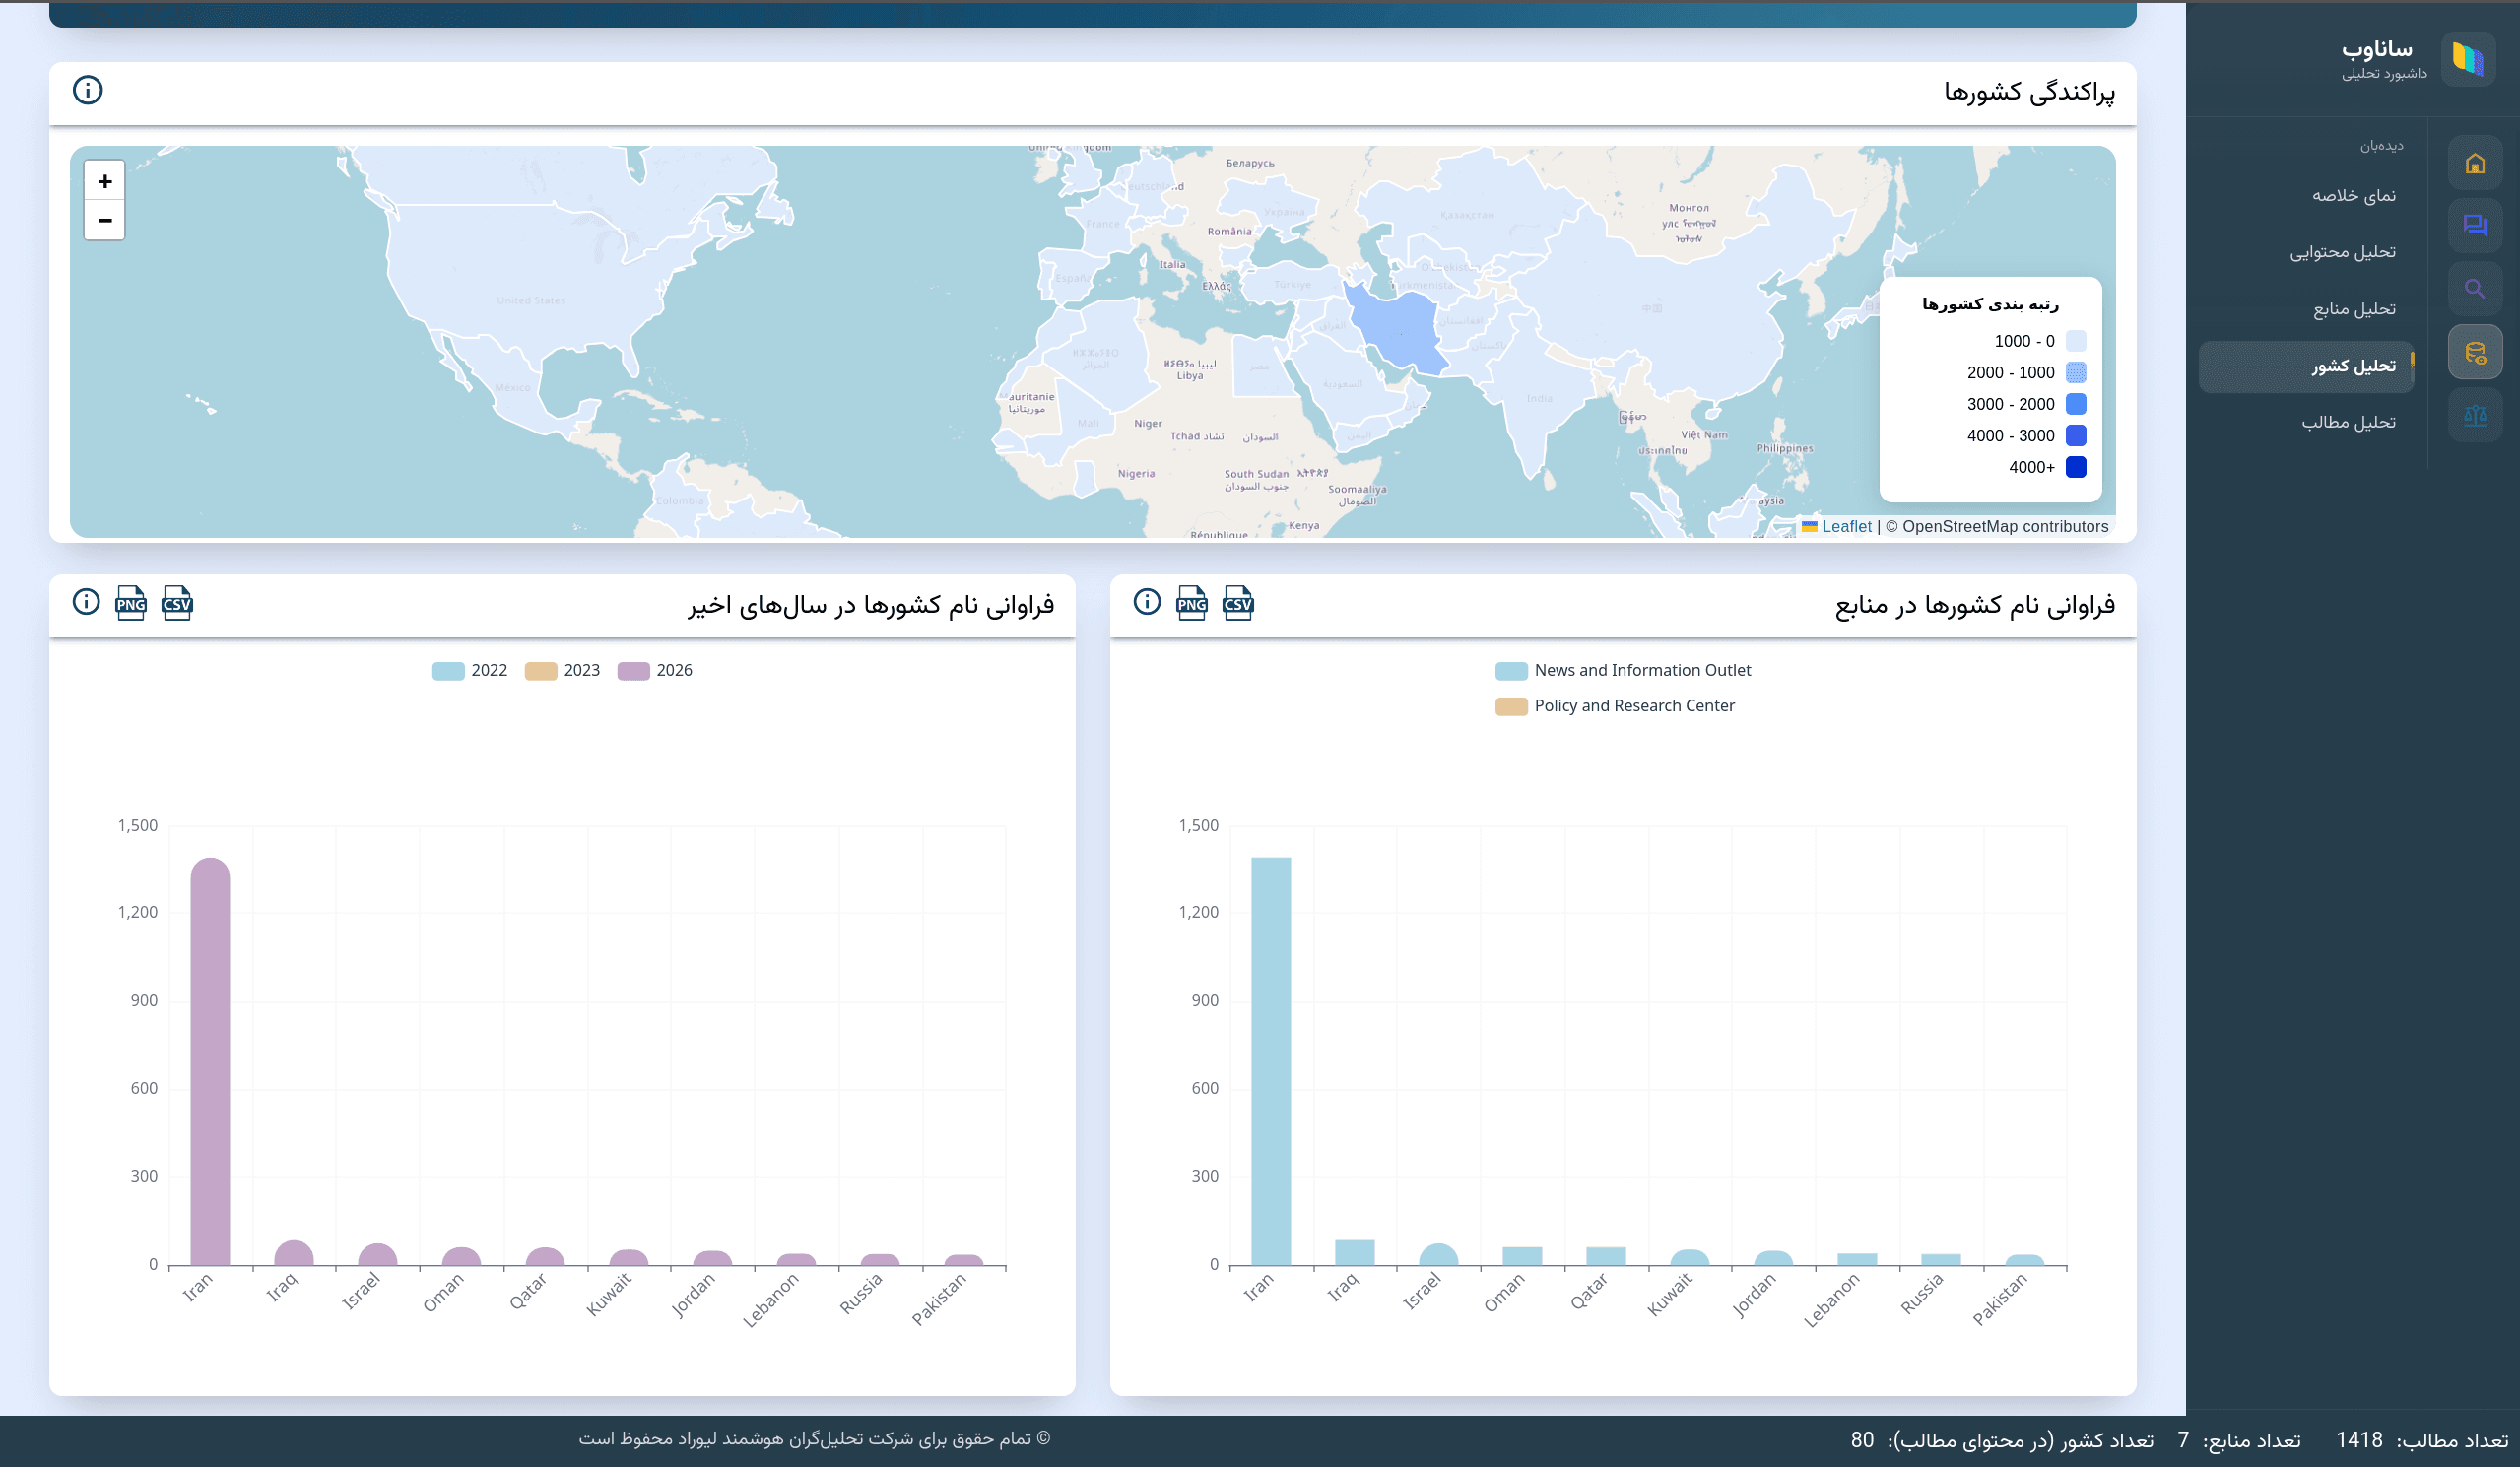Viewport: 2520px width, 1467px height.
Task: Toggle Policy and Research Center series
Action: 1615,706
